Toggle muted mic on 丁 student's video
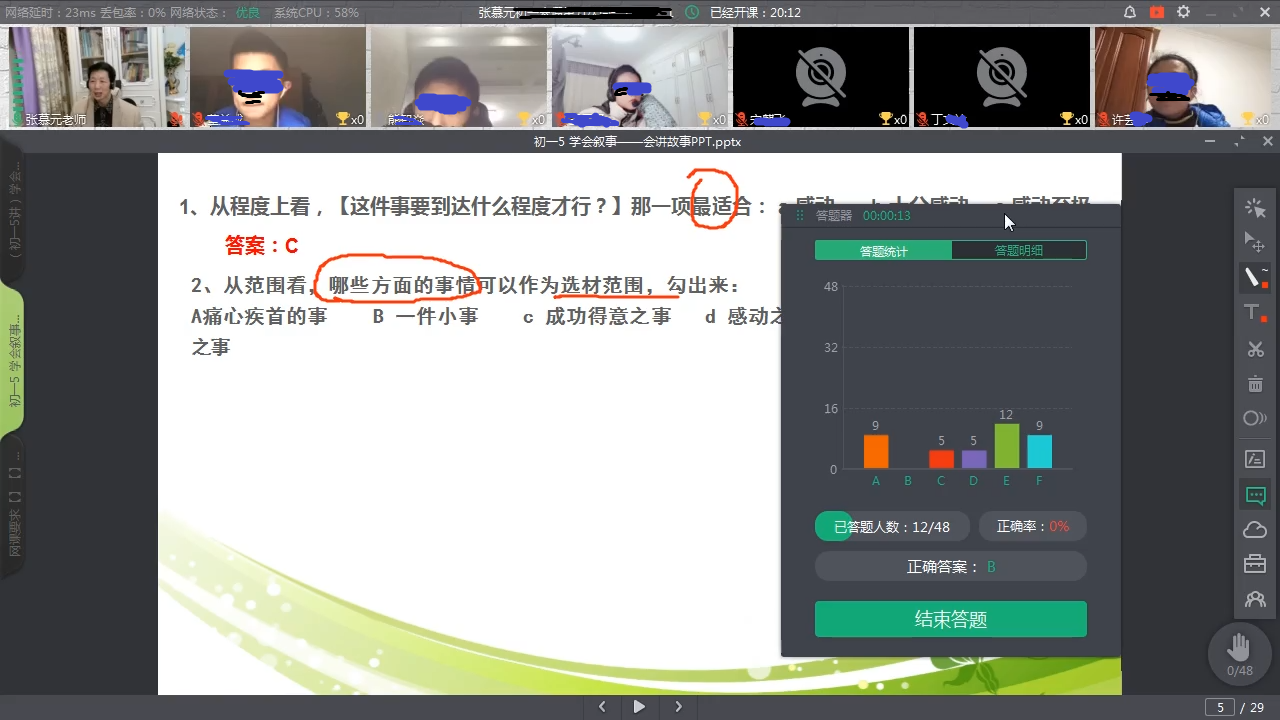This screenshot has width=1280, height=720. [922, 119]
